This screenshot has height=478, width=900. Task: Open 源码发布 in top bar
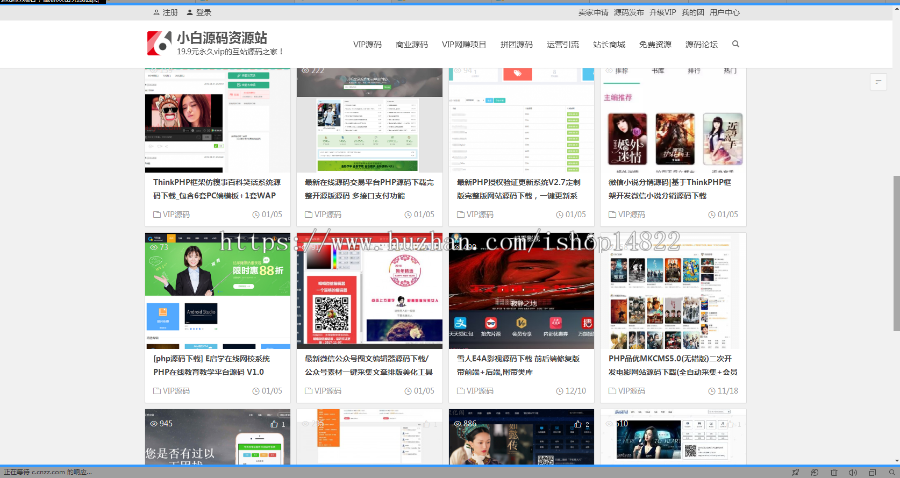pyautogui.click(x=629, y=12)
